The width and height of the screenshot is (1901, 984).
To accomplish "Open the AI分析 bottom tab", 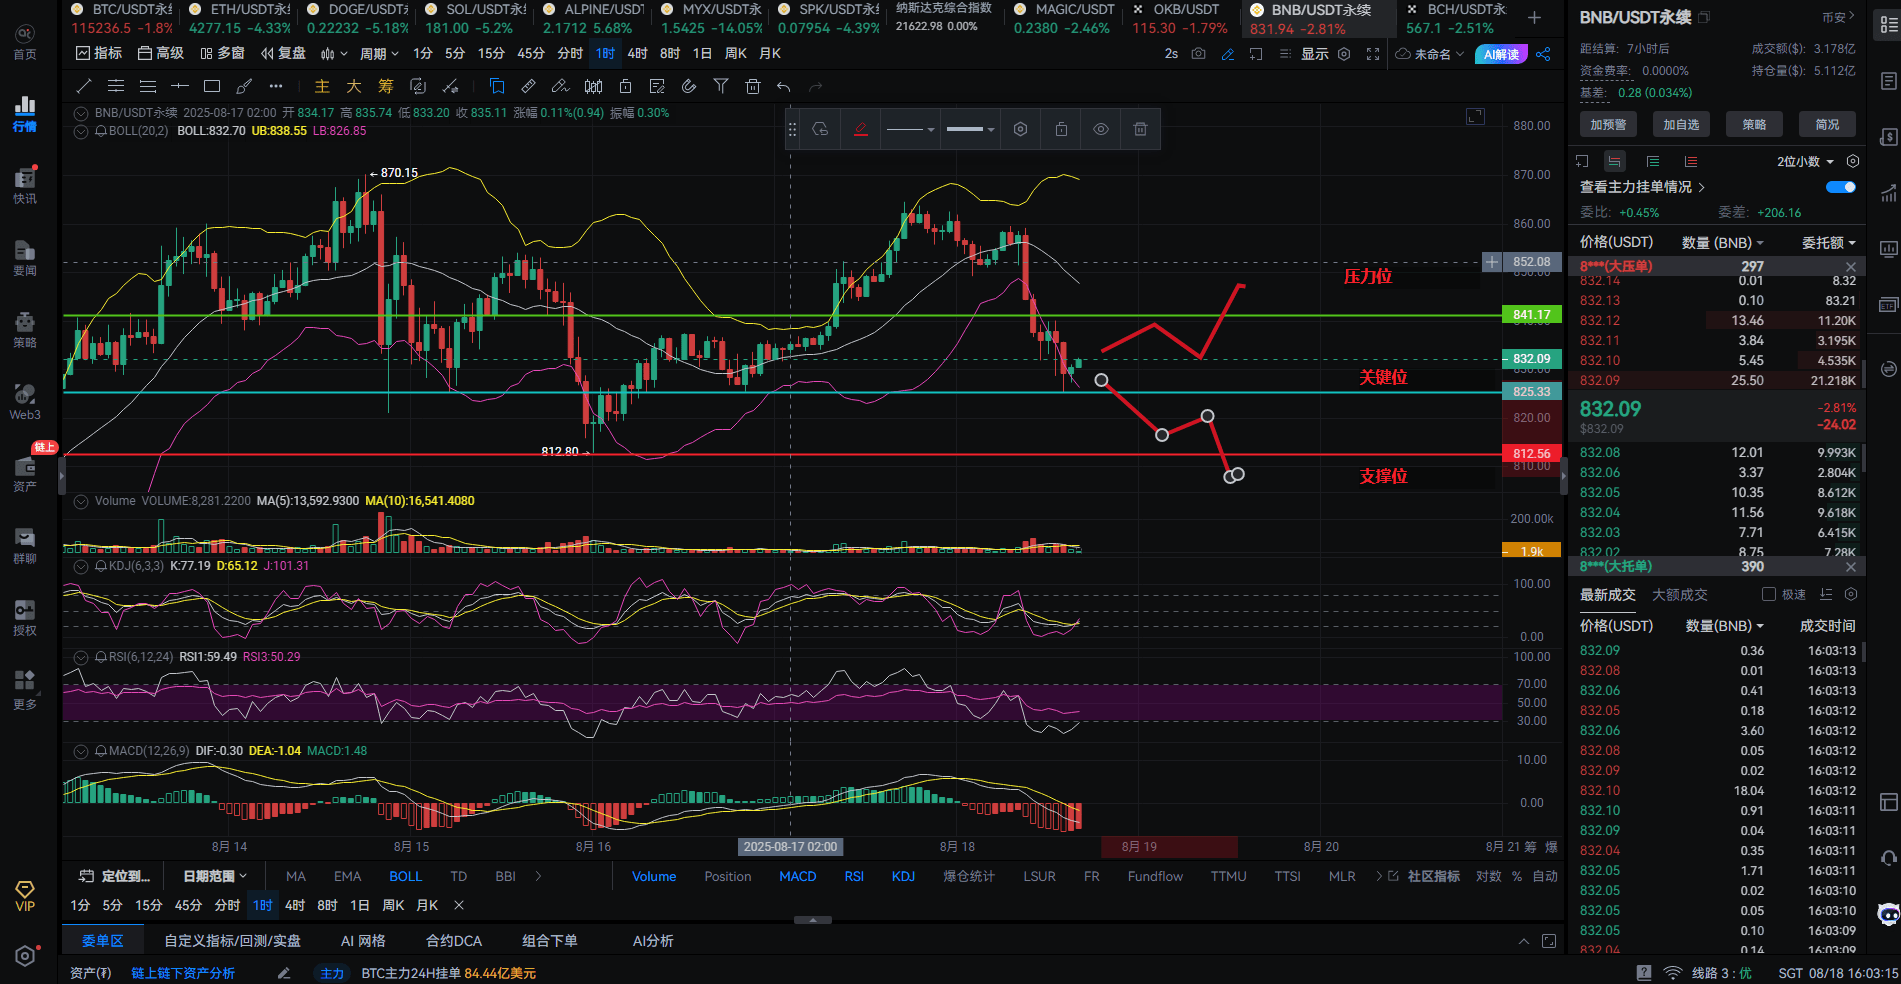I will point(653,941).
